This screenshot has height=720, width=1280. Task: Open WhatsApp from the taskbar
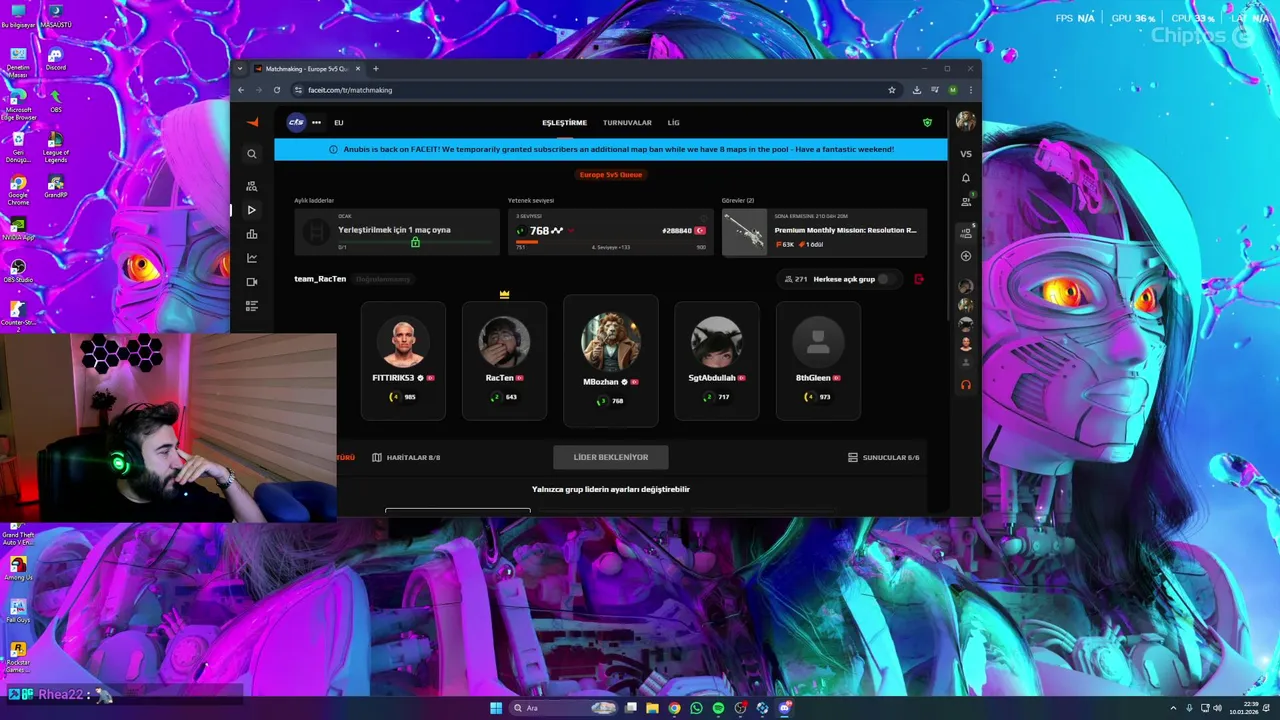coord(696,708)
